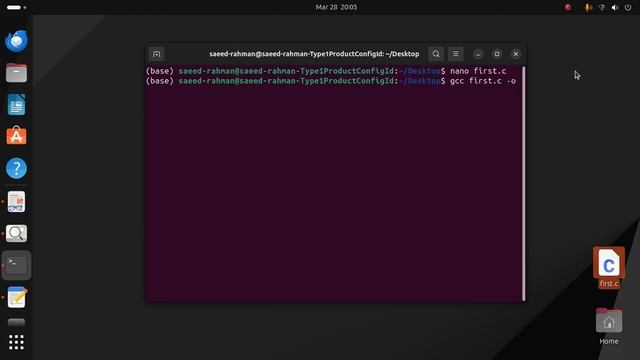Click the red recording indicator in top bar

(568, 7)
